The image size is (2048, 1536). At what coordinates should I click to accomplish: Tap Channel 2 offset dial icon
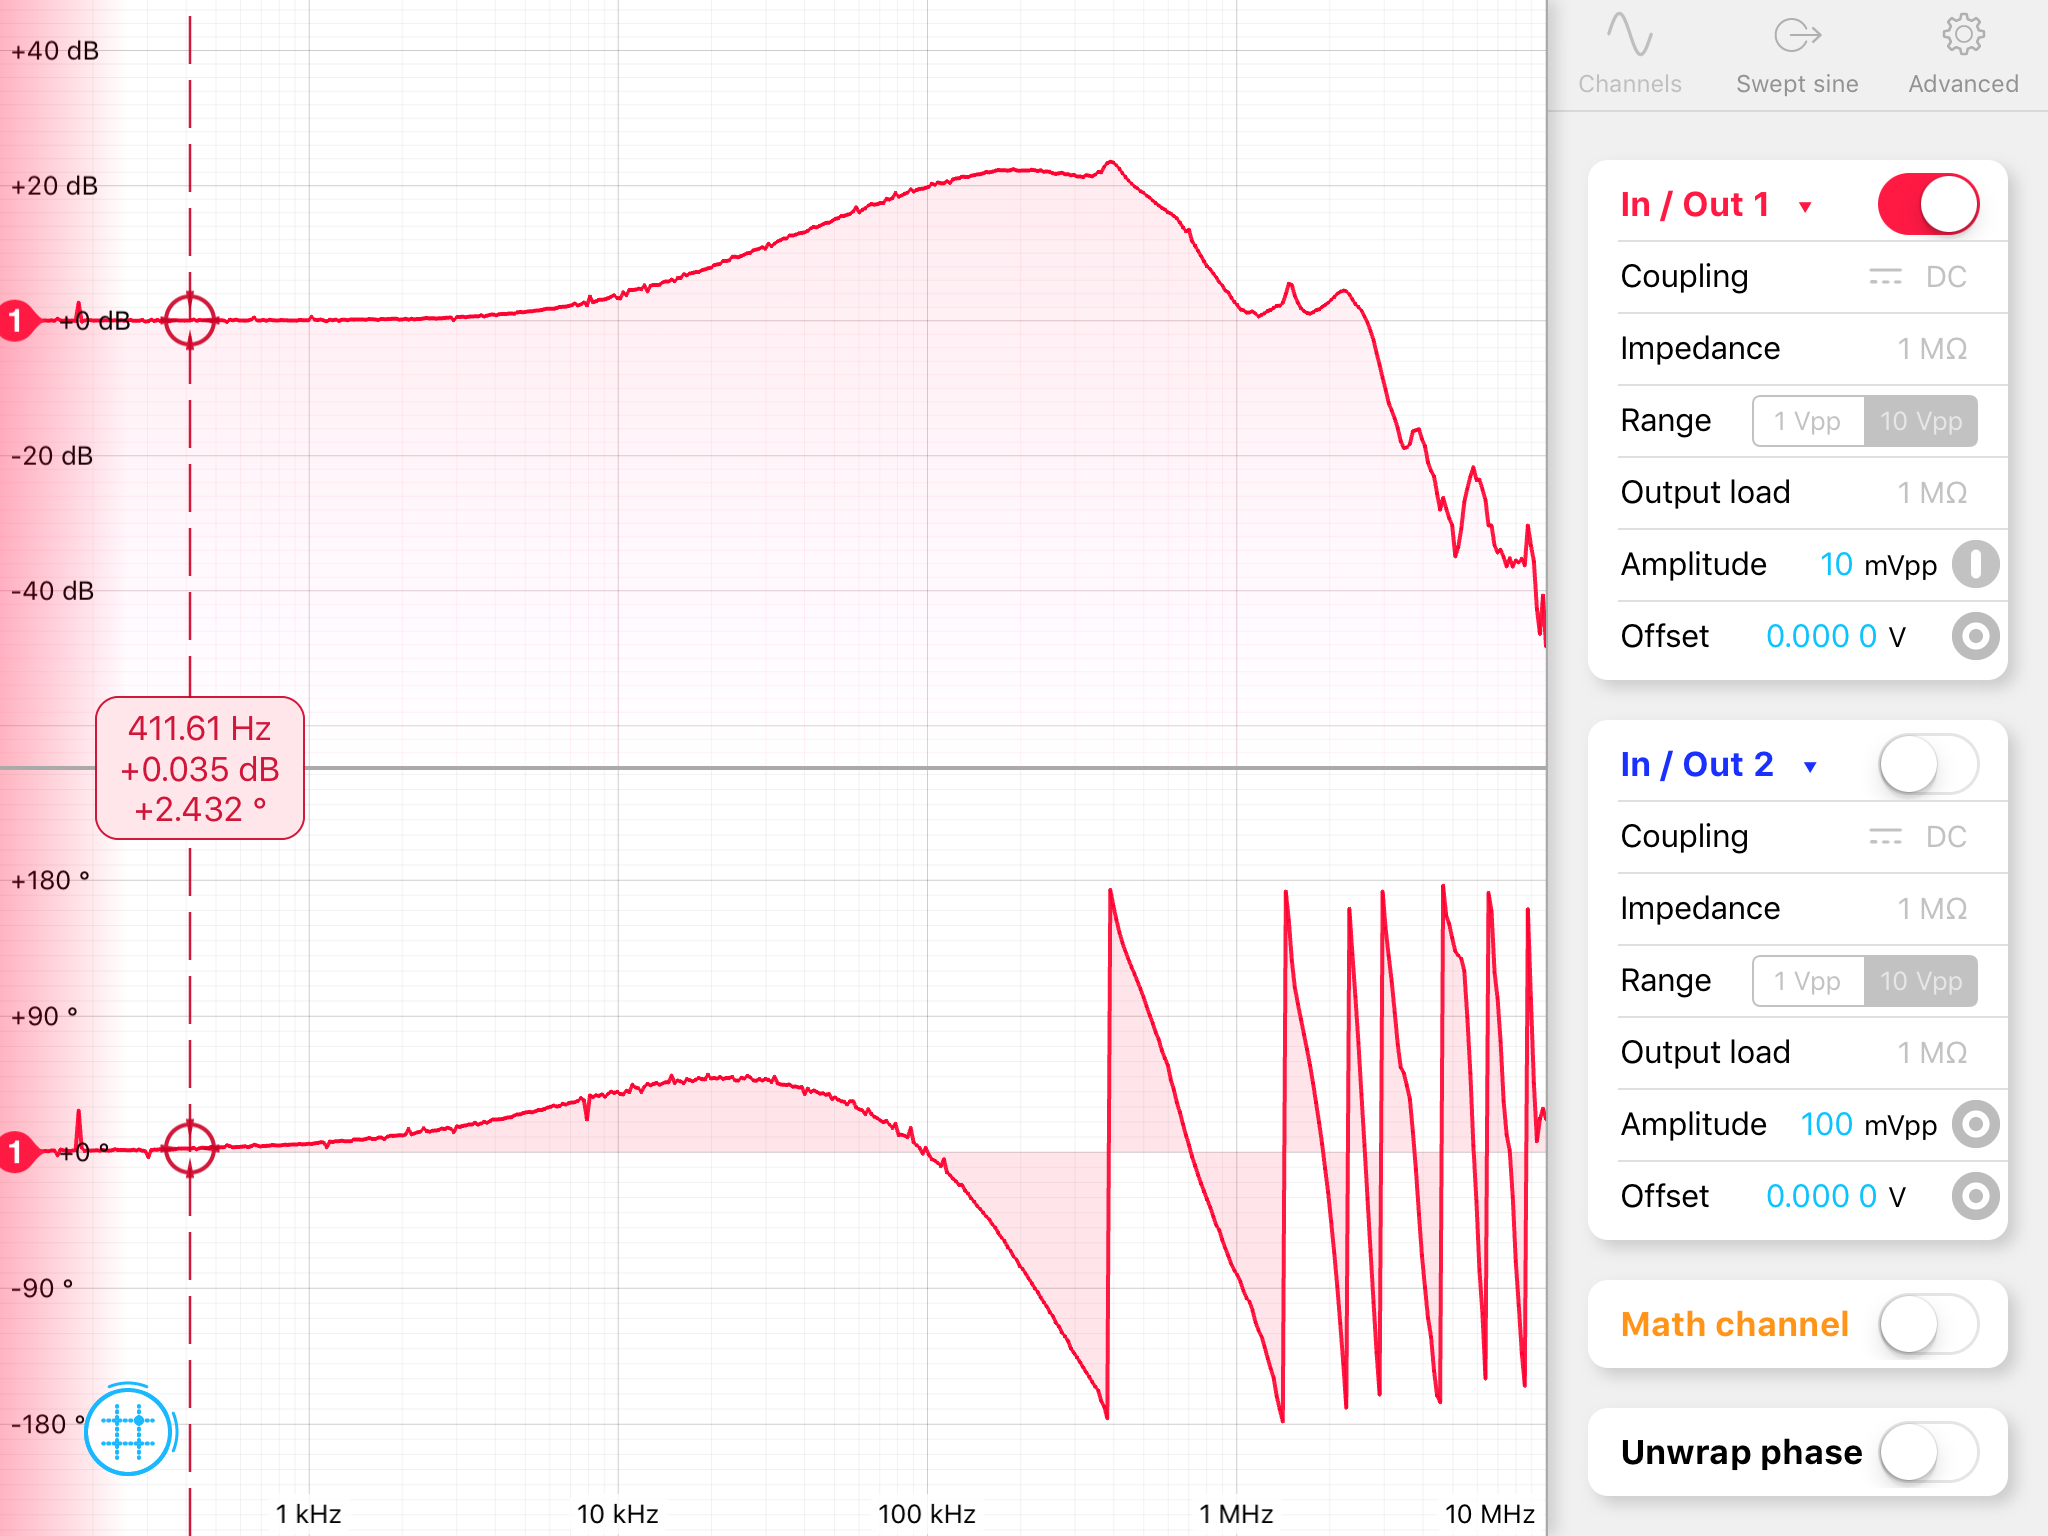pos(1975,1196)
